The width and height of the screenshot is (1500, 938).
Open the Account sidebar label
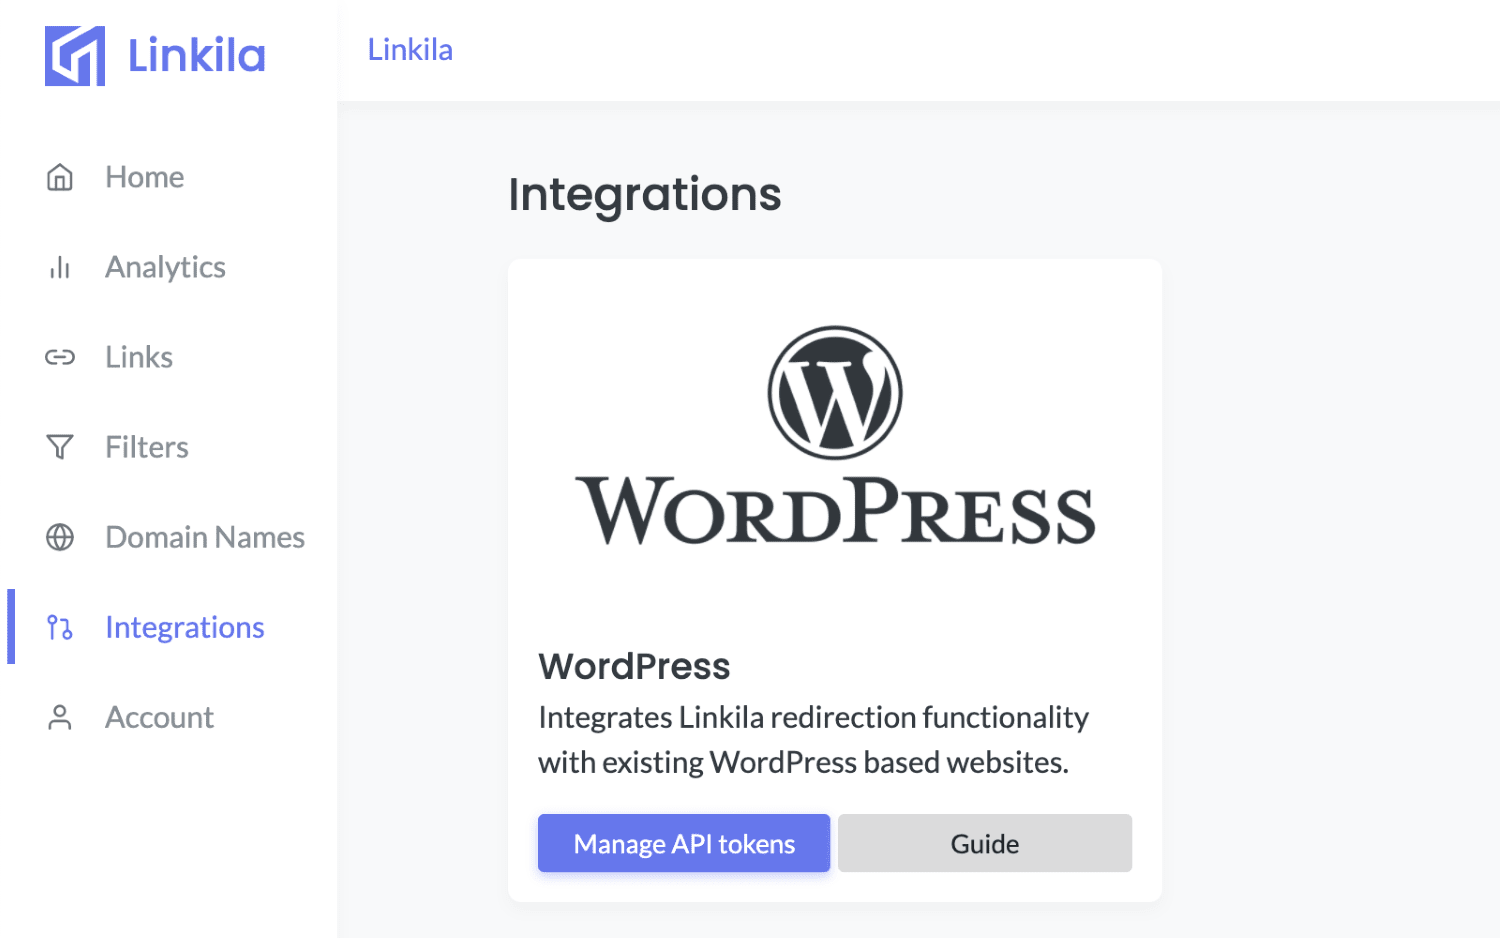tap(159, 717)
